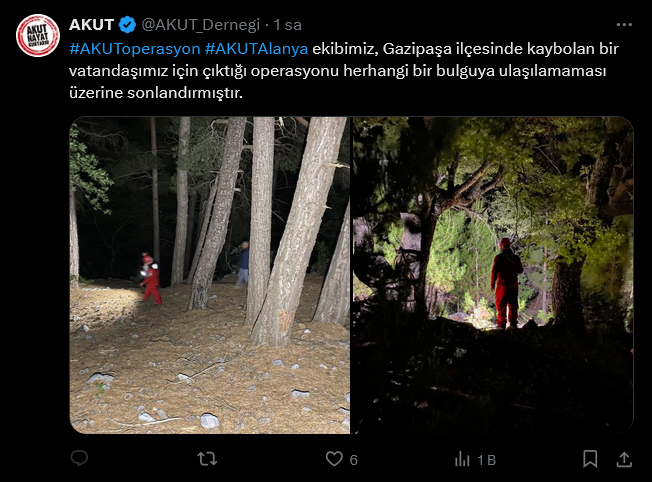Open the three-dot more options menu
The width and height of the screenshot is (652, 482).
[x=624, y=25]
